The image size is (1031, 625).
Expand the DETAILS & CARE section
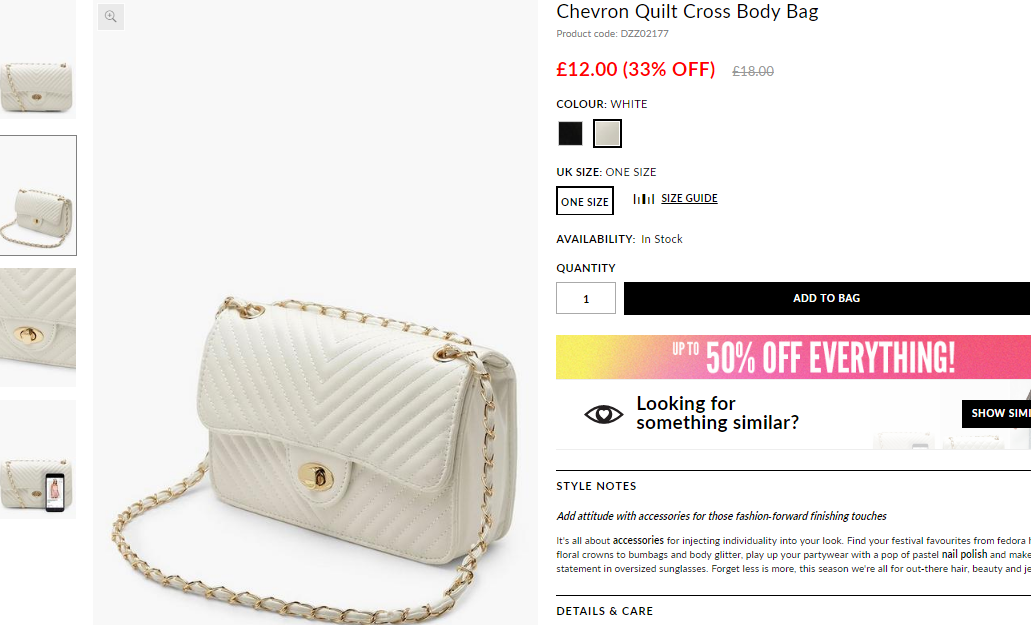pyautogui.click(x=605, y=611)
